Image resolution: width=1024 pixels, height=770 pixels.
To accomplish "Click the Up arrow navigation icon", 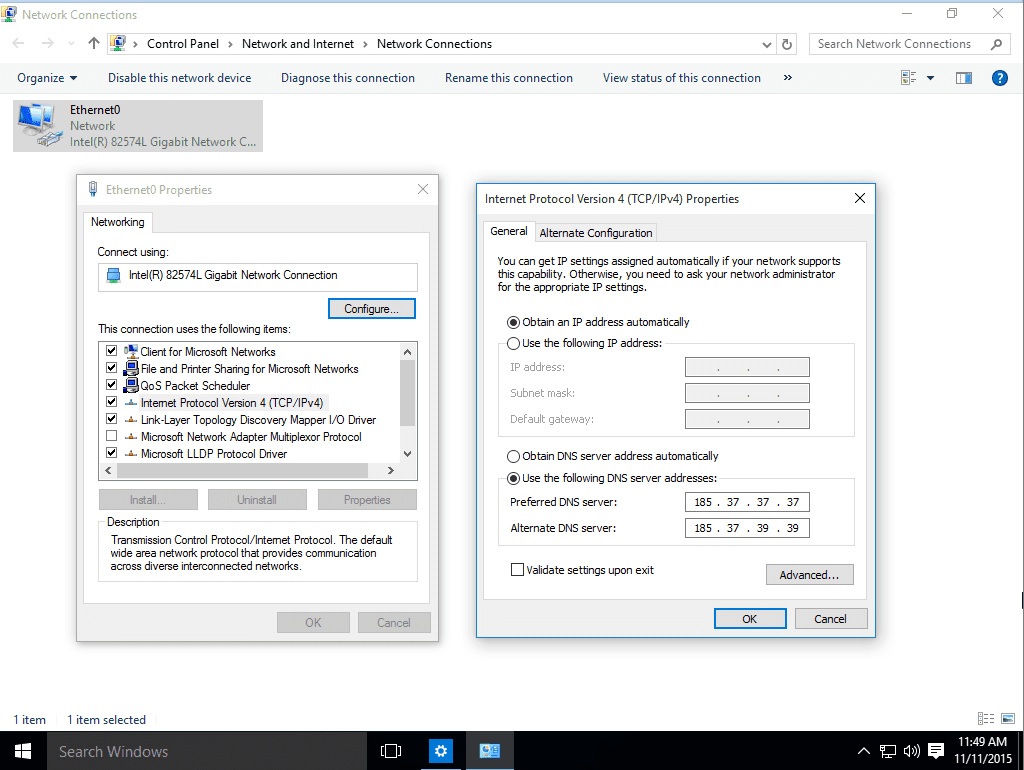I will pos(94,44).
